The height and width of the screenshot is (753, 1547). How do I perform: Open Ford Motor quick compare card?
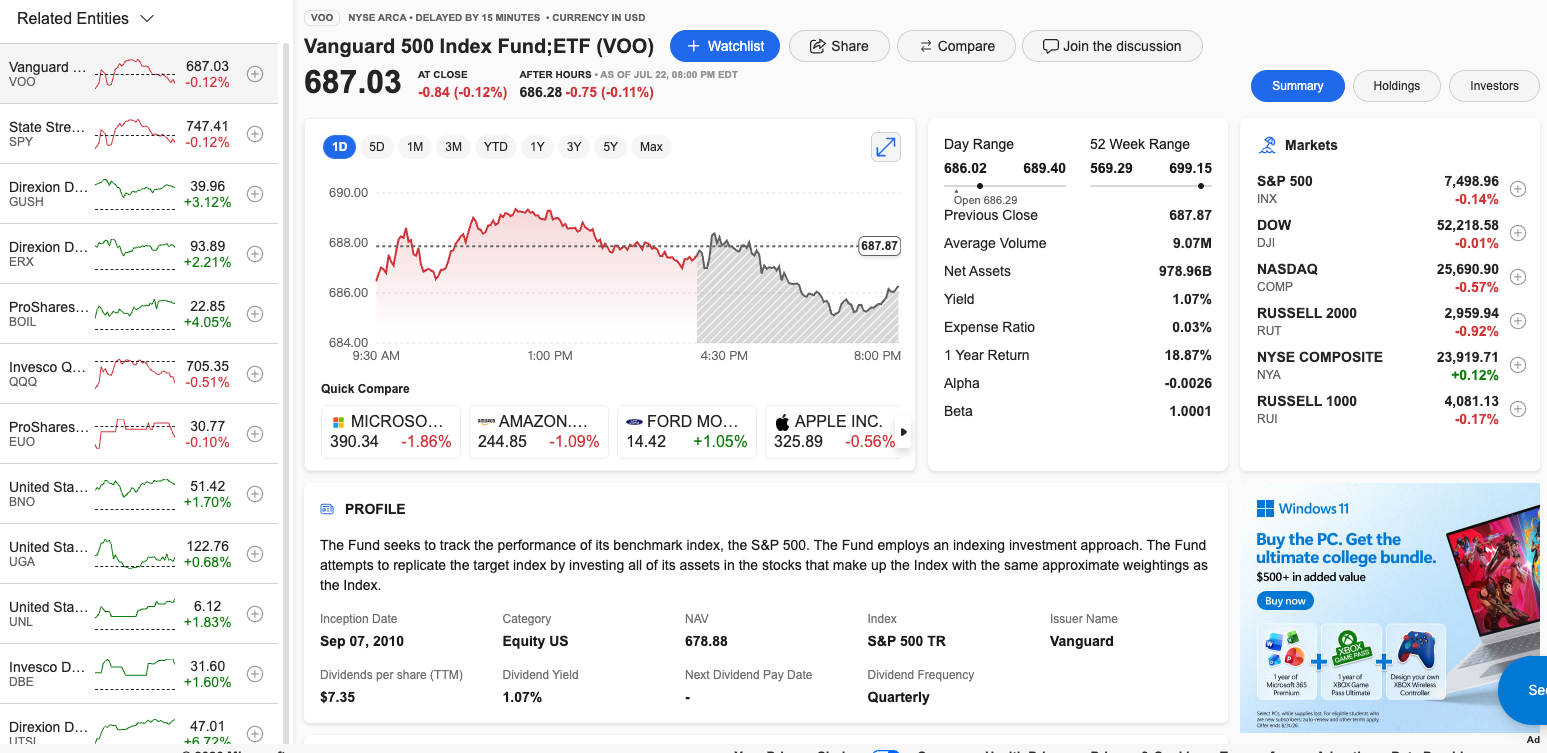pyautogui.click(x=687, y=432)
